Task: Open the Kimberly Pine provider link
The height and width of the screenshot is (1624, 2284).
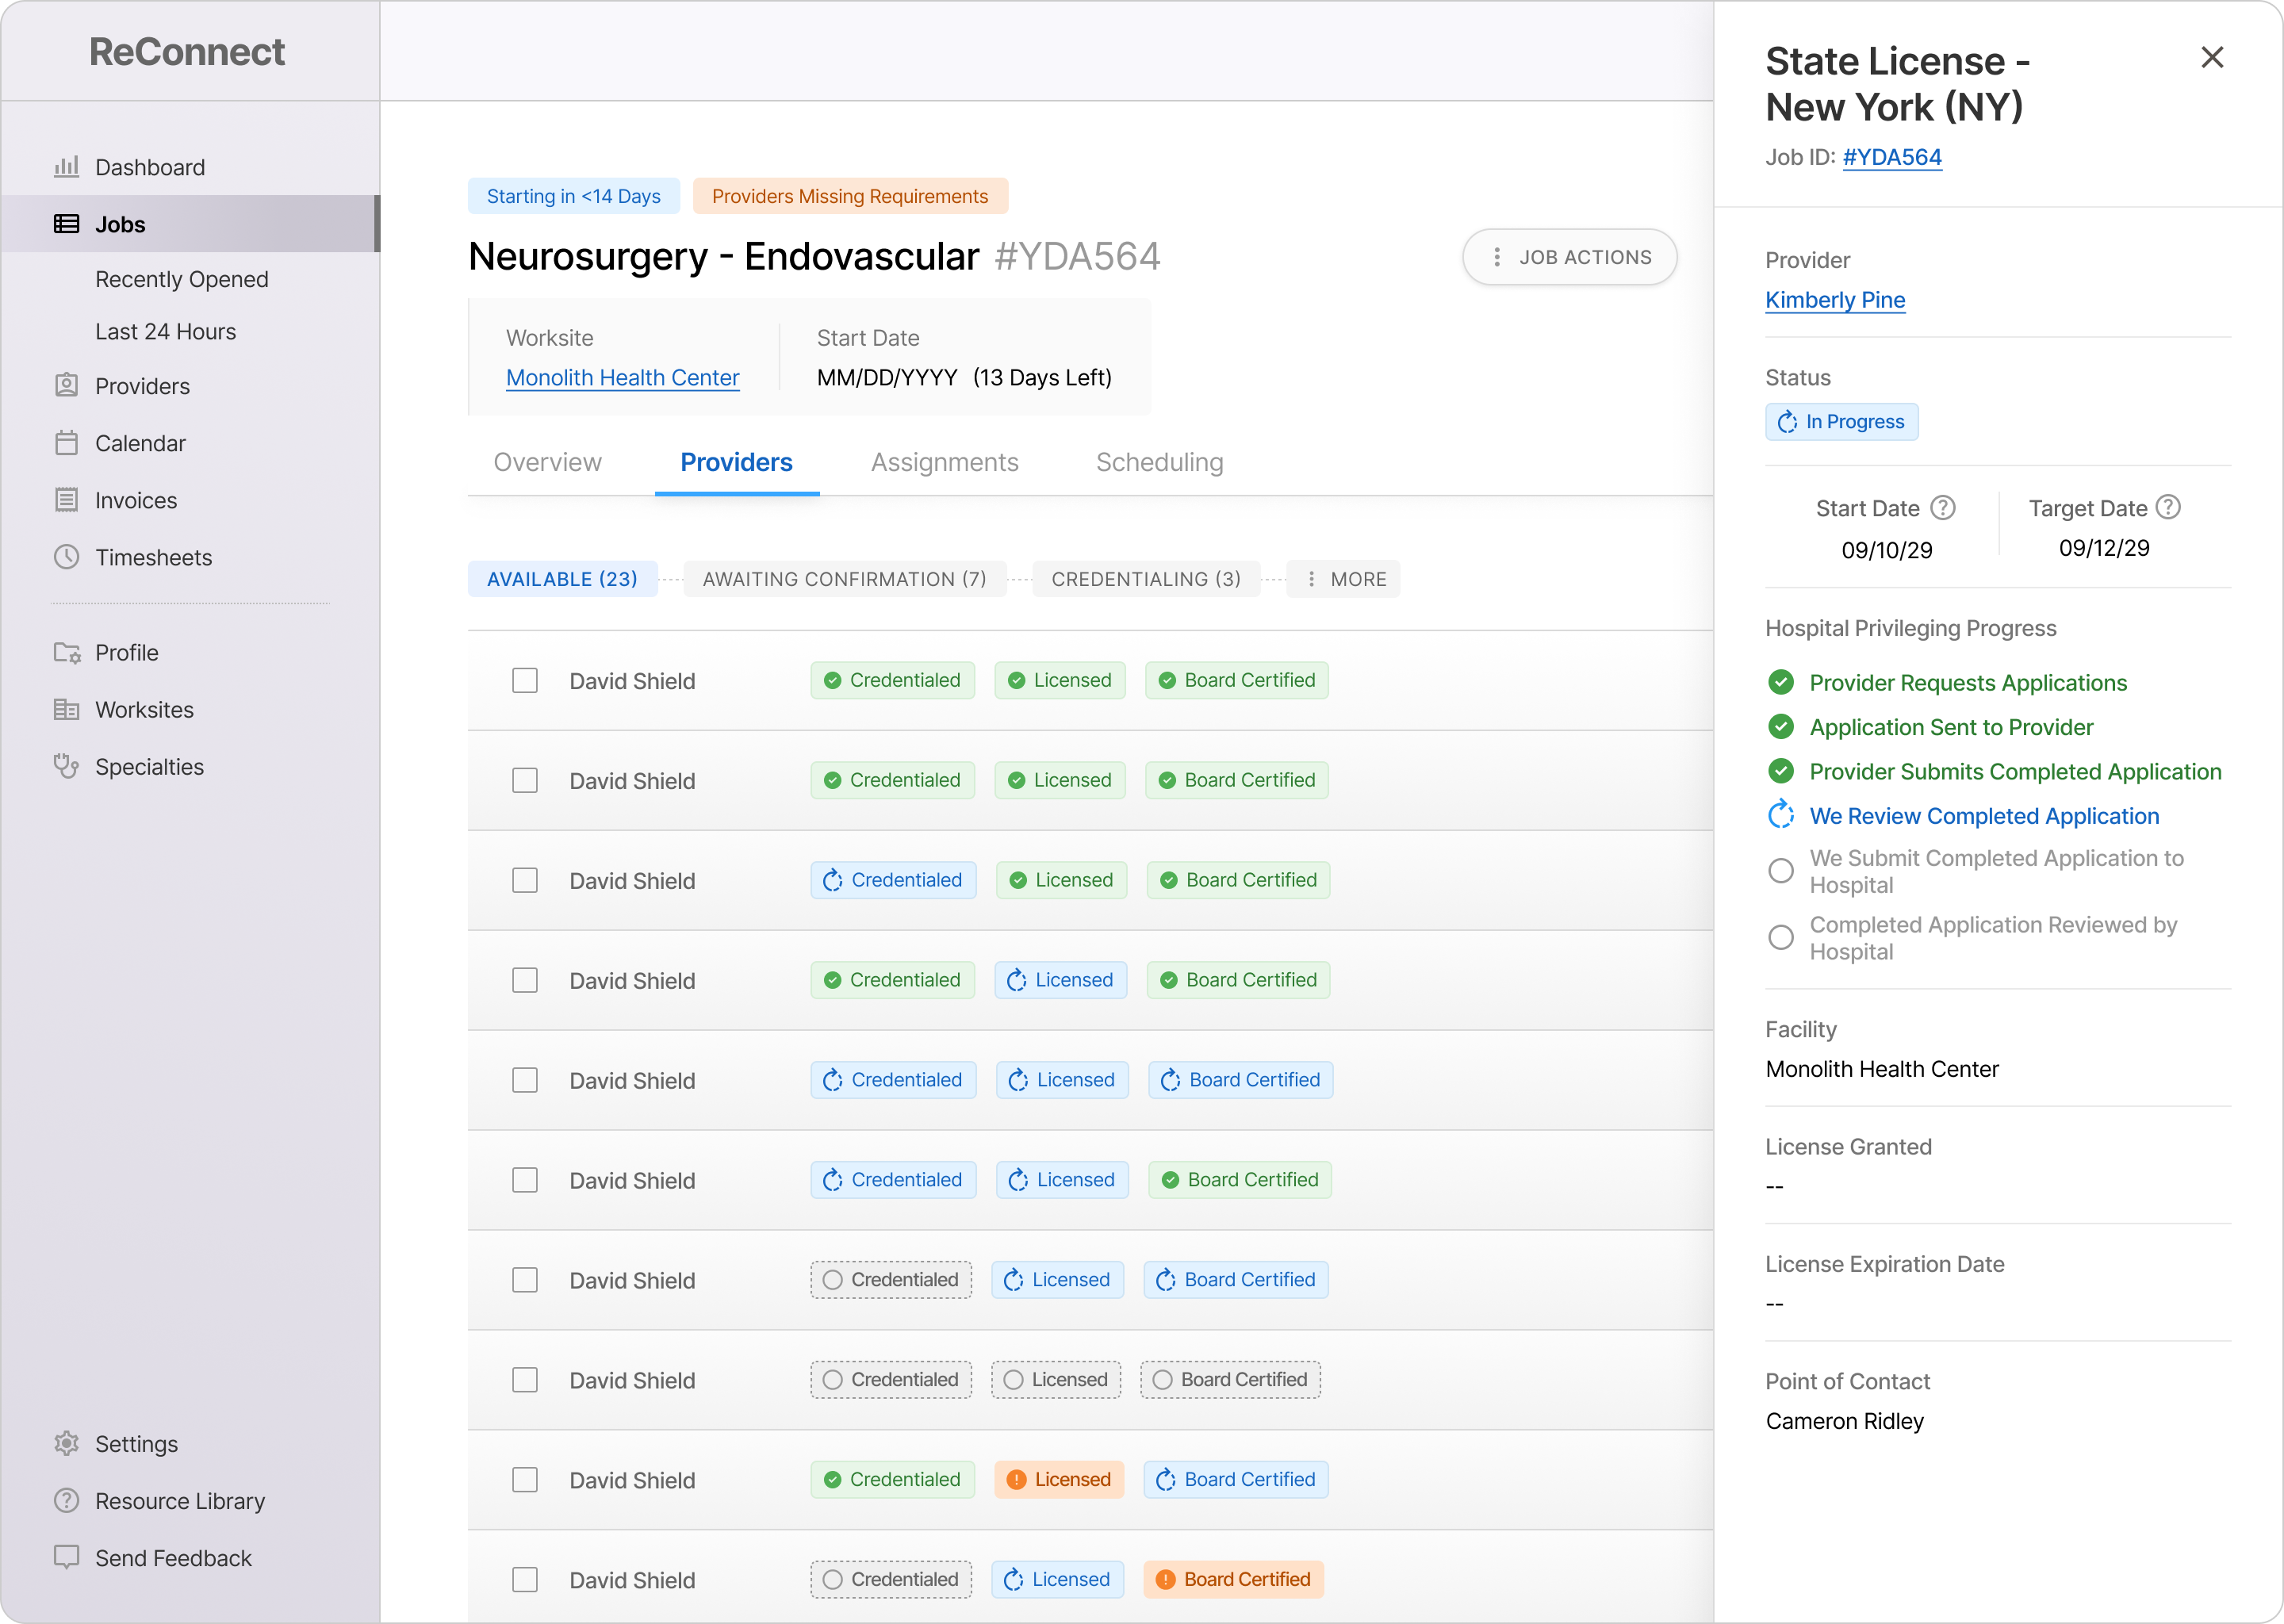Action: (1834, 300)
